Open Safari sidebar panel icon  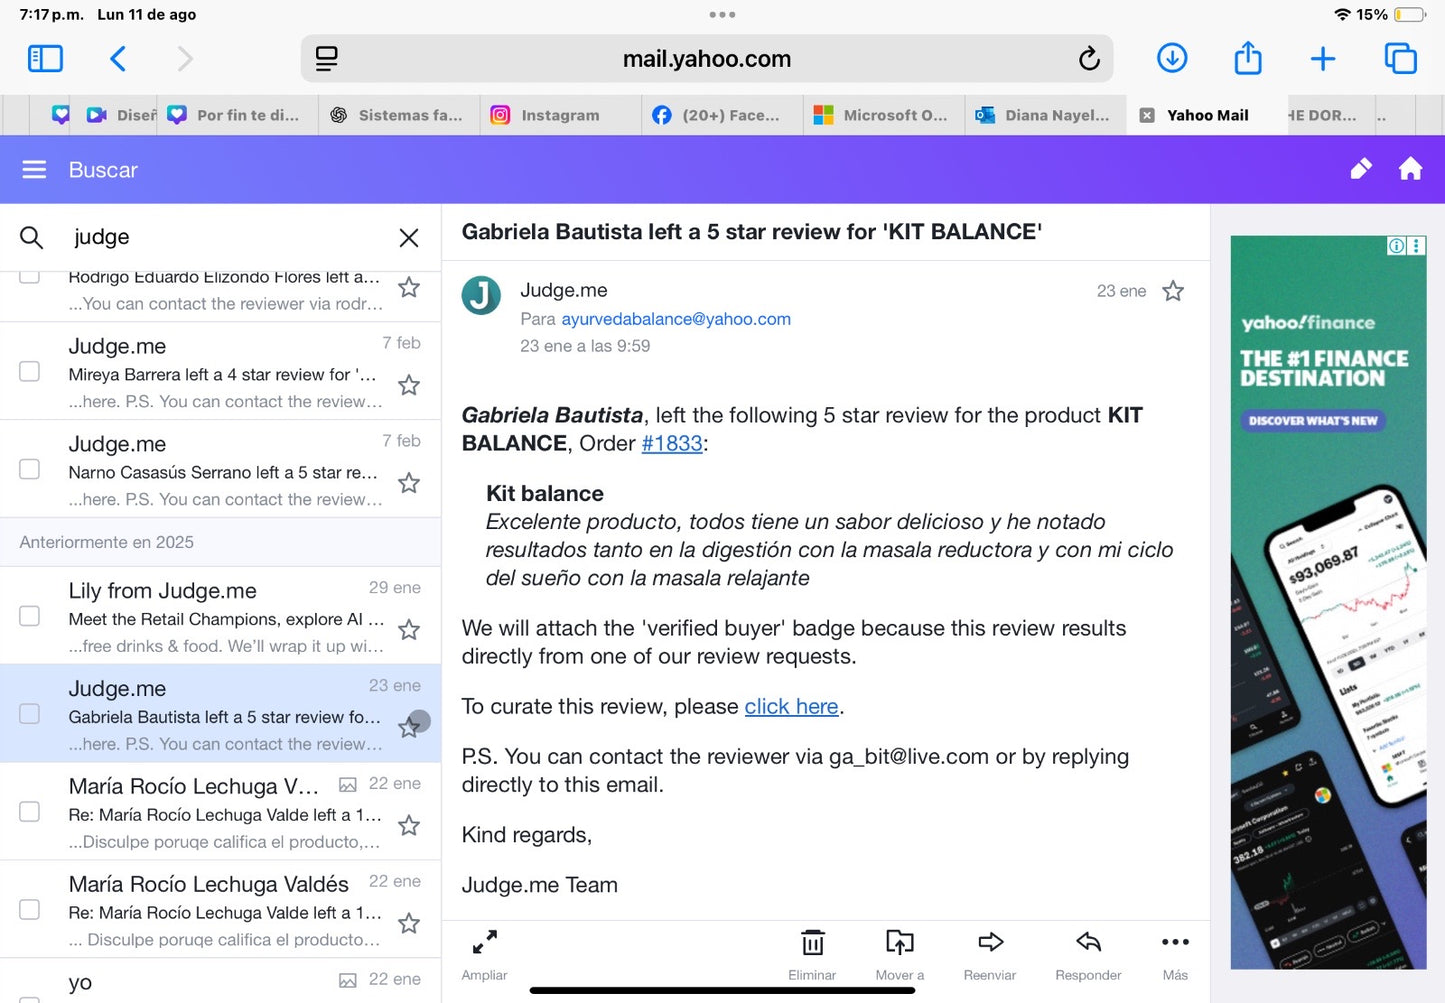coord(45,59)
